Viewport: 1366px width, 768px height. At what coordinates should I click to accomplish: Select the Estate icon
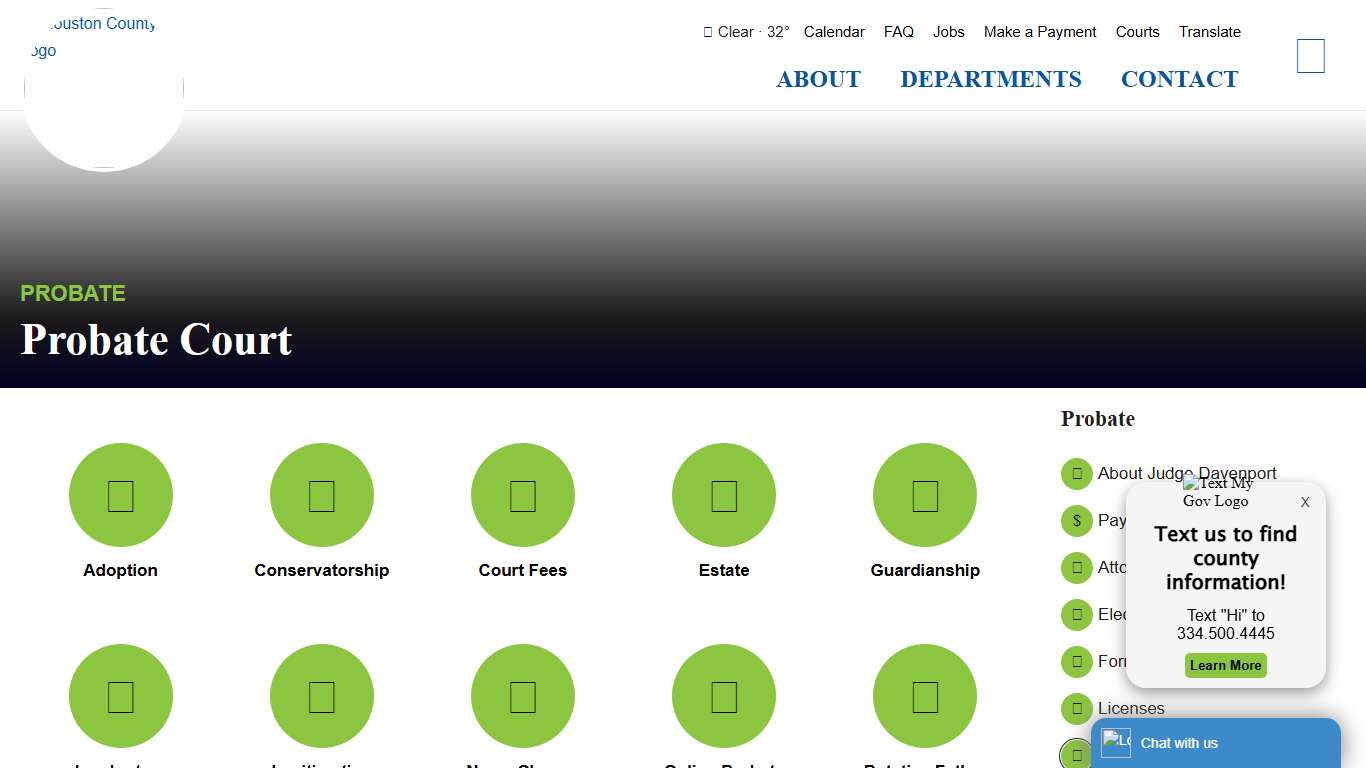(x=723, y=494)
